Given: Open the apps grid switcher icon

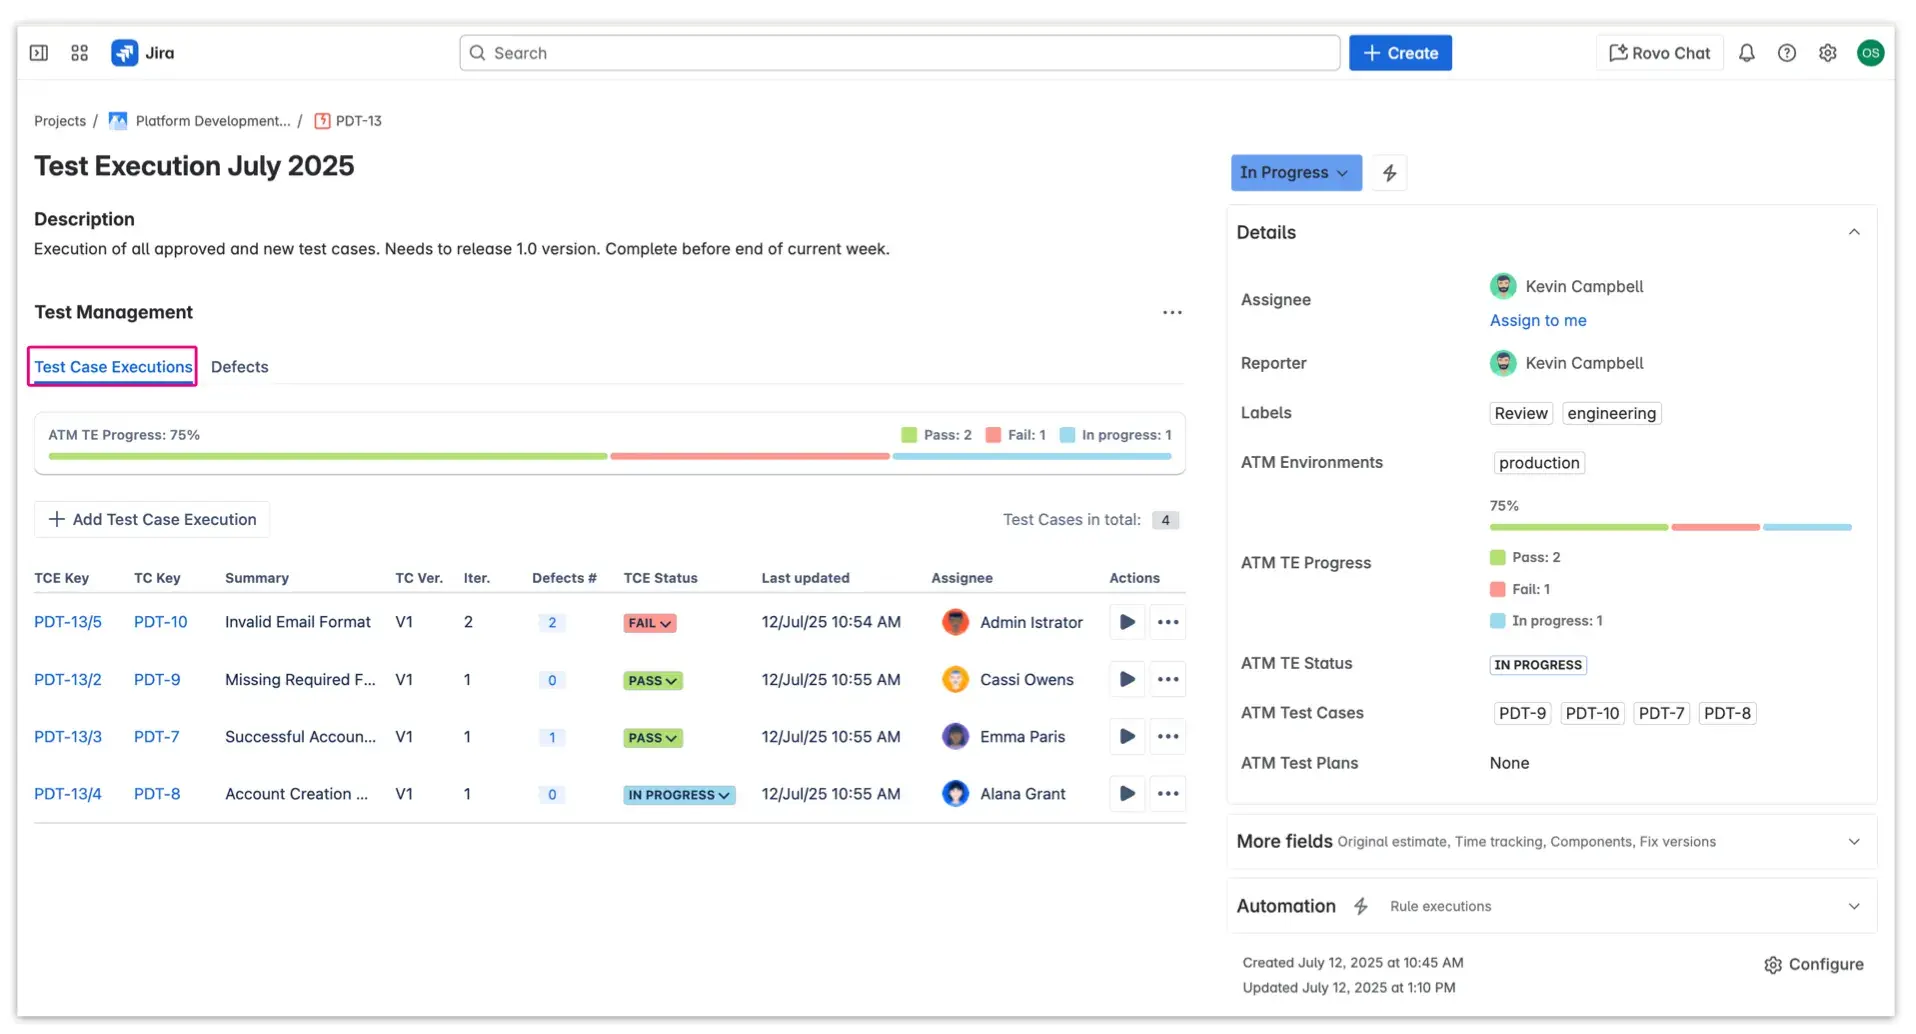Looking at the screenshot, I should [x=79, y=52].
